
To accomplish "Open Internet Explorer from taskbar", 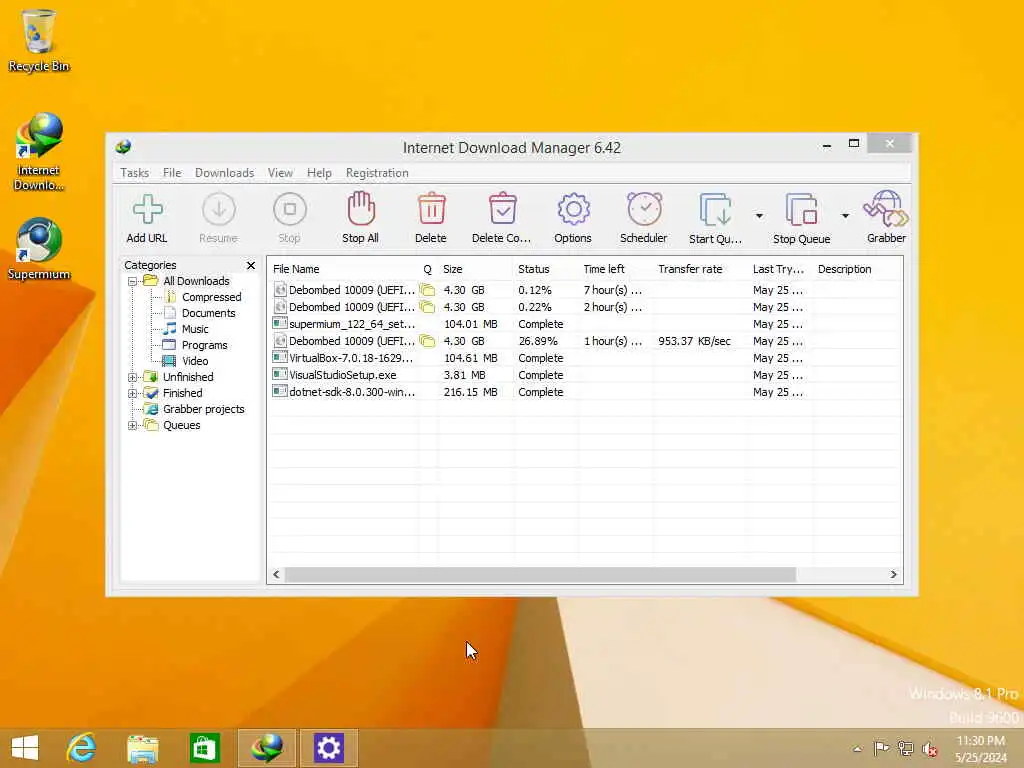I will [82, 748].
